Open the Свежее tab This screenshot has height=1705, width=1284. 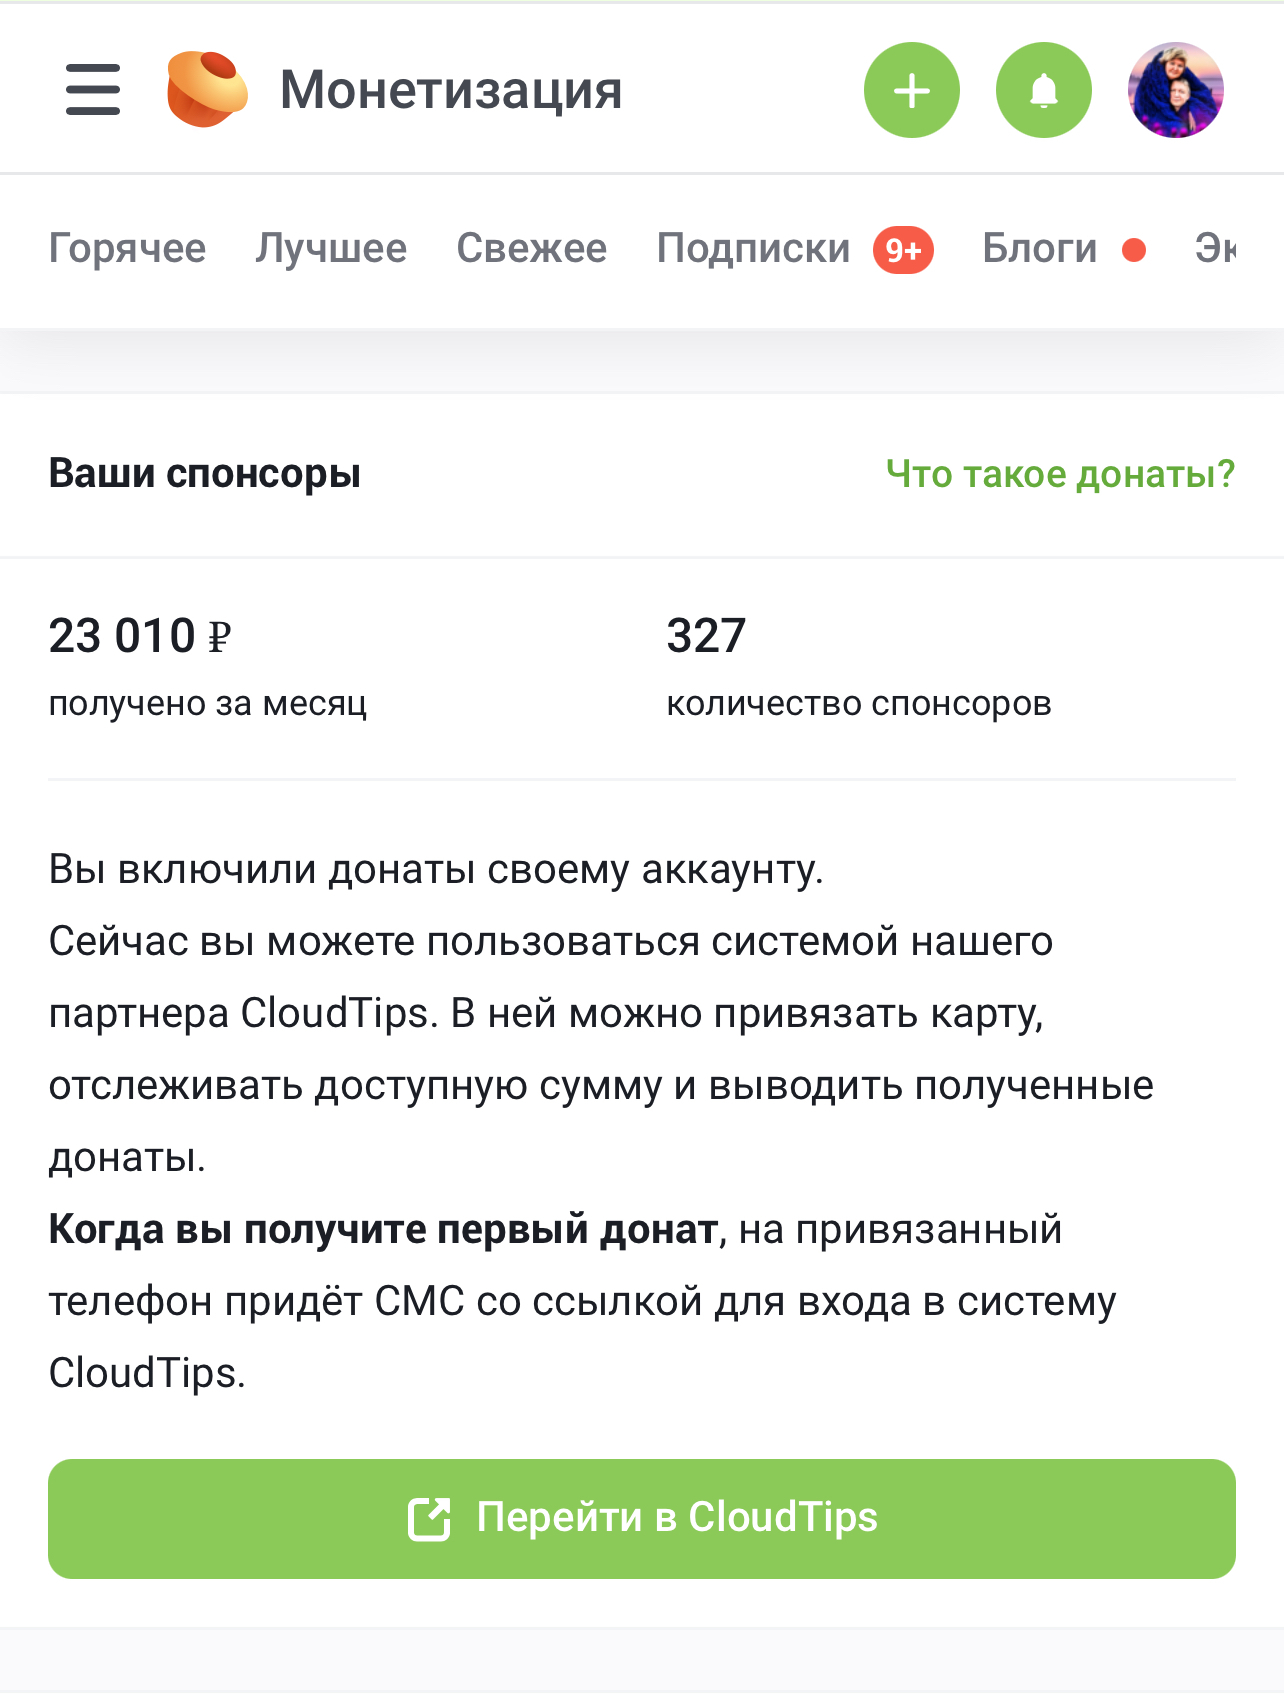tap(531, 248)
